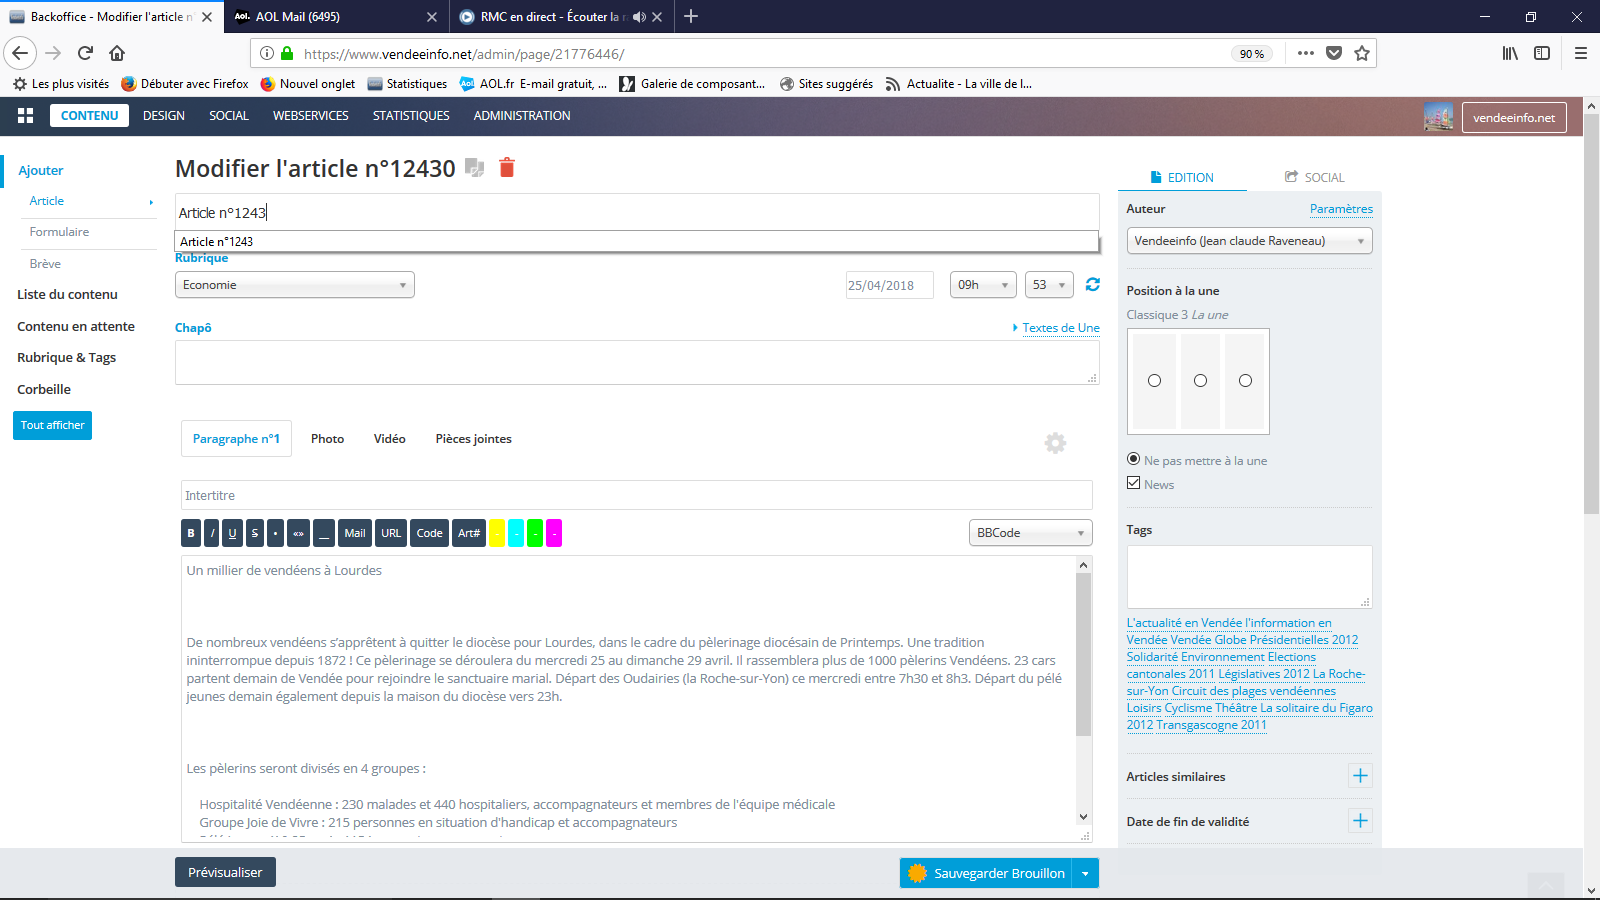Open the BBCode format dropdown
This screenshot has width=1600, height=900.
coord(1030,534)
